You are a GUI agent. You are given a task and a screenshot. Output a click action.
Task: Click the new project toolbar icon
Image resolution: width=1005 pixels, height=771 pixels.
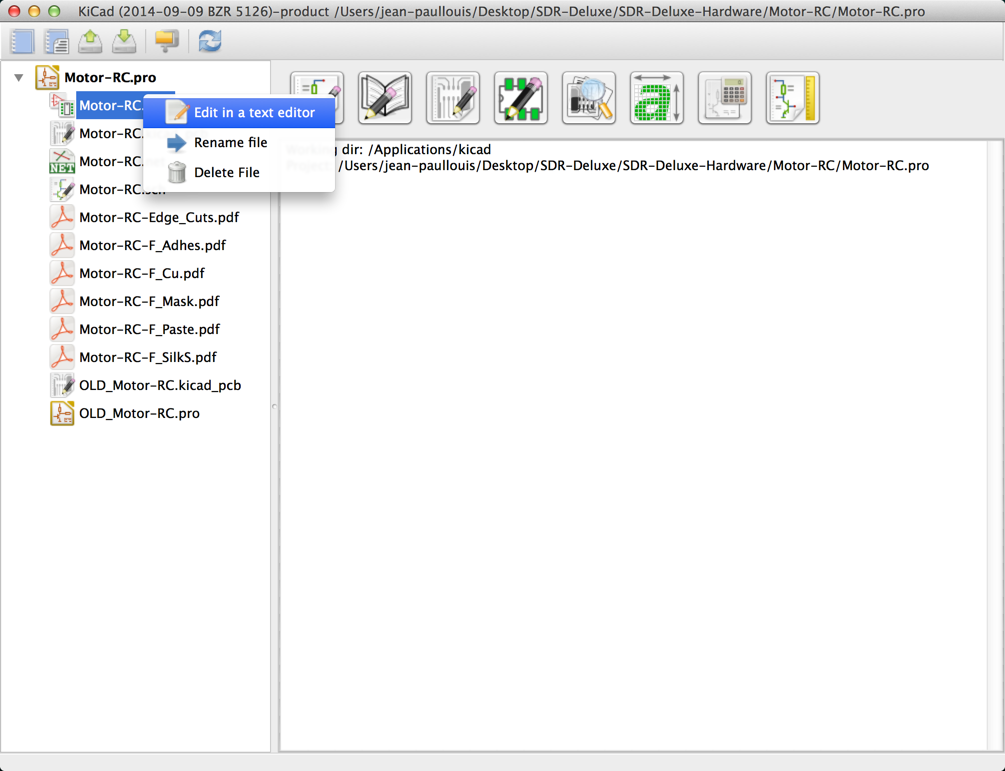[22, 41]
